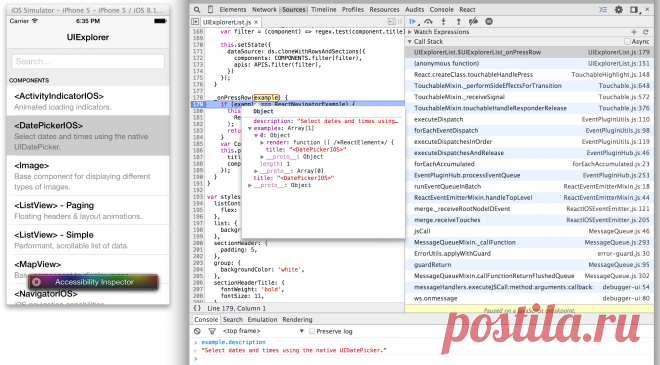The width and height of the screenshot is (660, 365).
Task: Select the Sources panel
Action: point(294,9)
